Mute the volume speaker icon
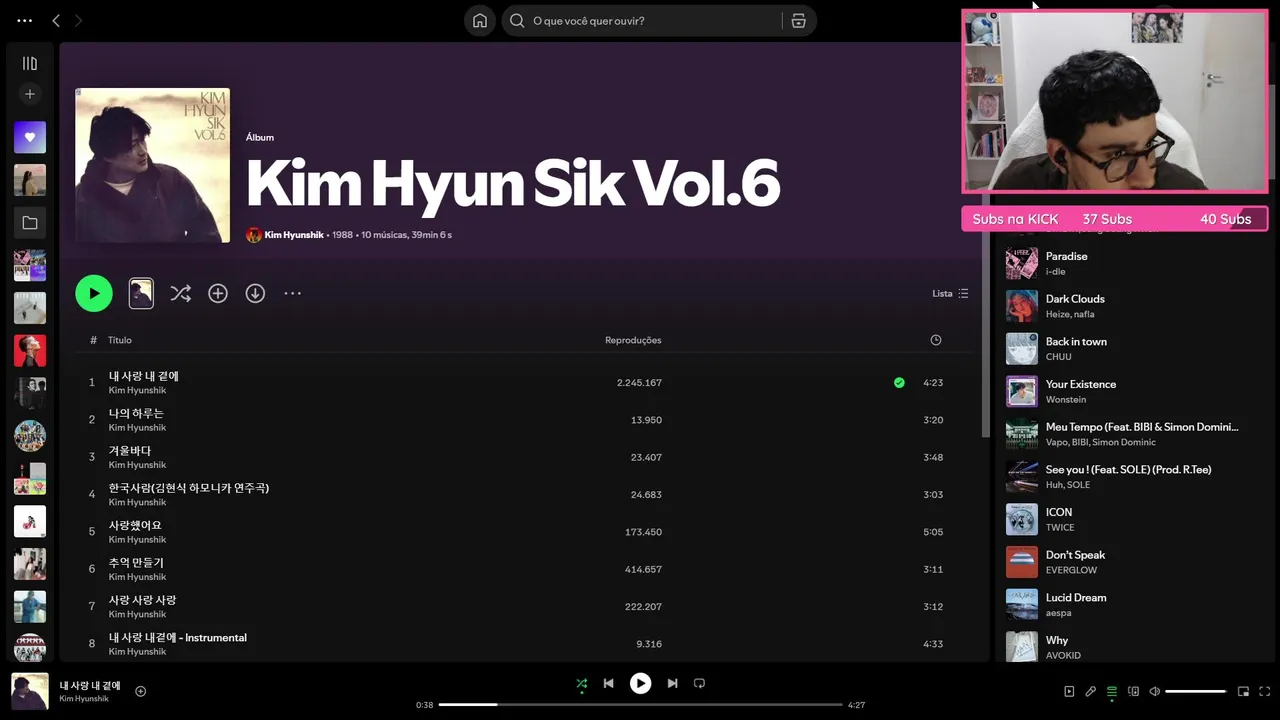This screenshot has width=1280, height=720. [1155, 691]
